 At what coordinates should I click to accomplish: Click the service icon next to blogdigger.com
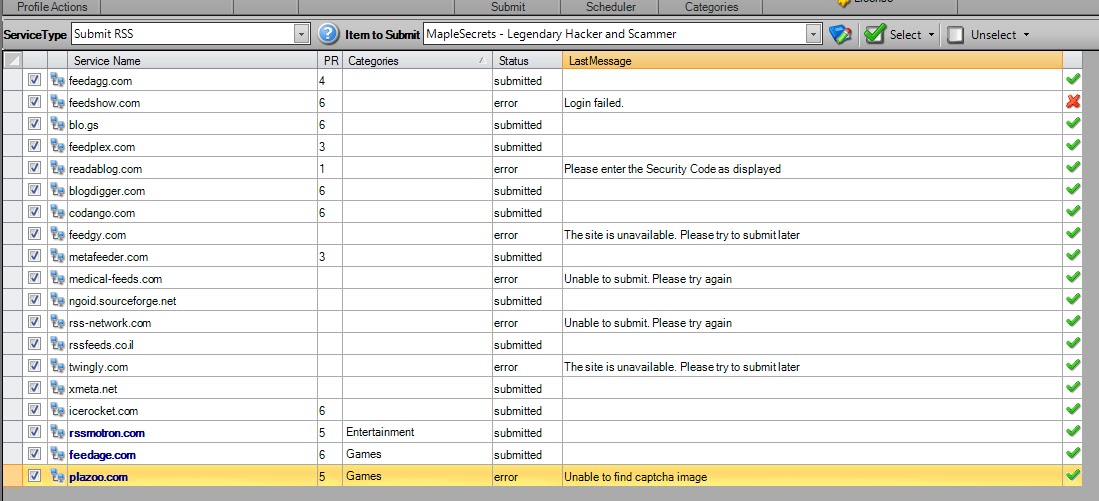(x=57, y=191)
